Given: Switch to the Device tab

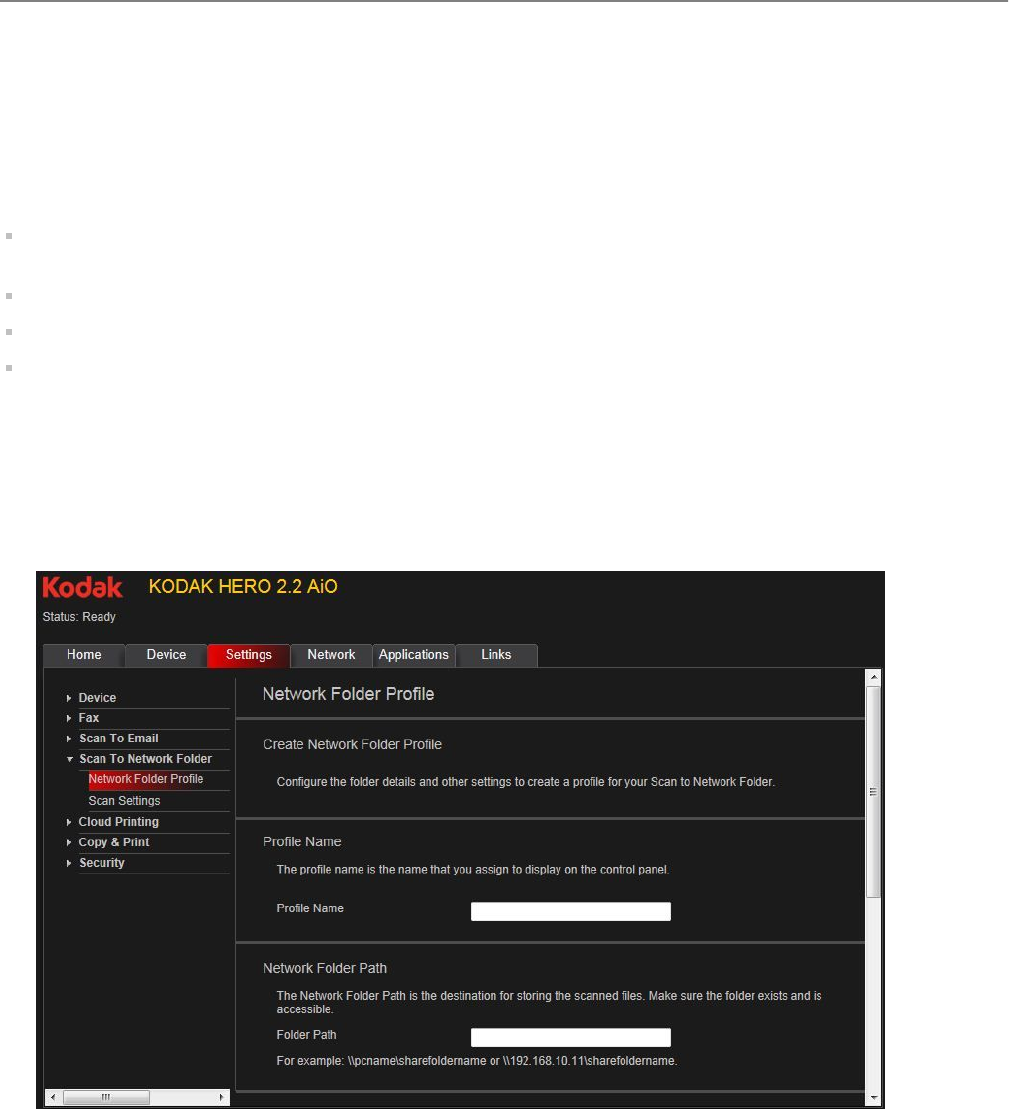Looking at the screenshot, I should point(166,655).
